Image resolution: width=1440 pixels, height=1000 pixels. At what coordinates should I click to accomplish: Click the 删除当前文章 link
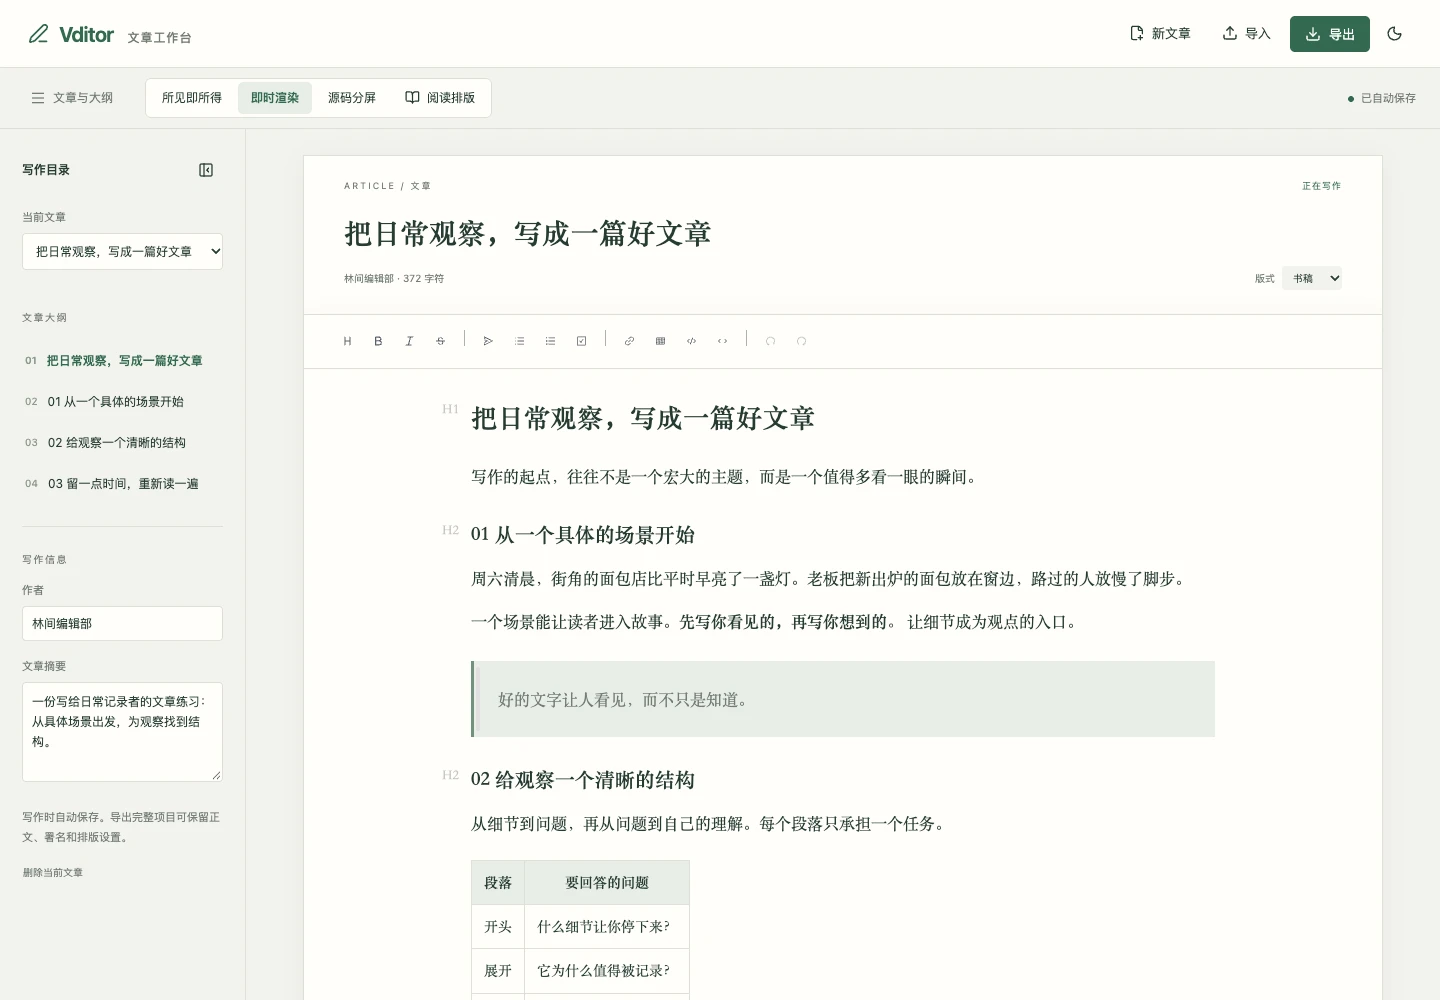[53, 873]
